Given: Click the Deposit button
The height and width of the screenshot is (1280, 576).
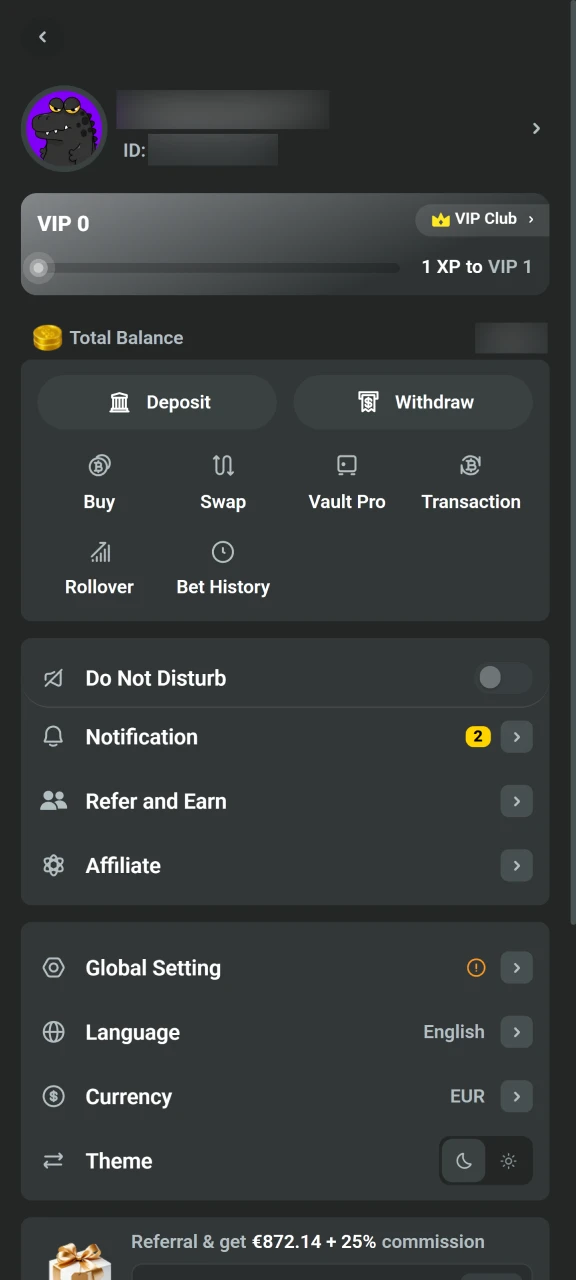Looking at the screenshot, I should click(157, 402).
